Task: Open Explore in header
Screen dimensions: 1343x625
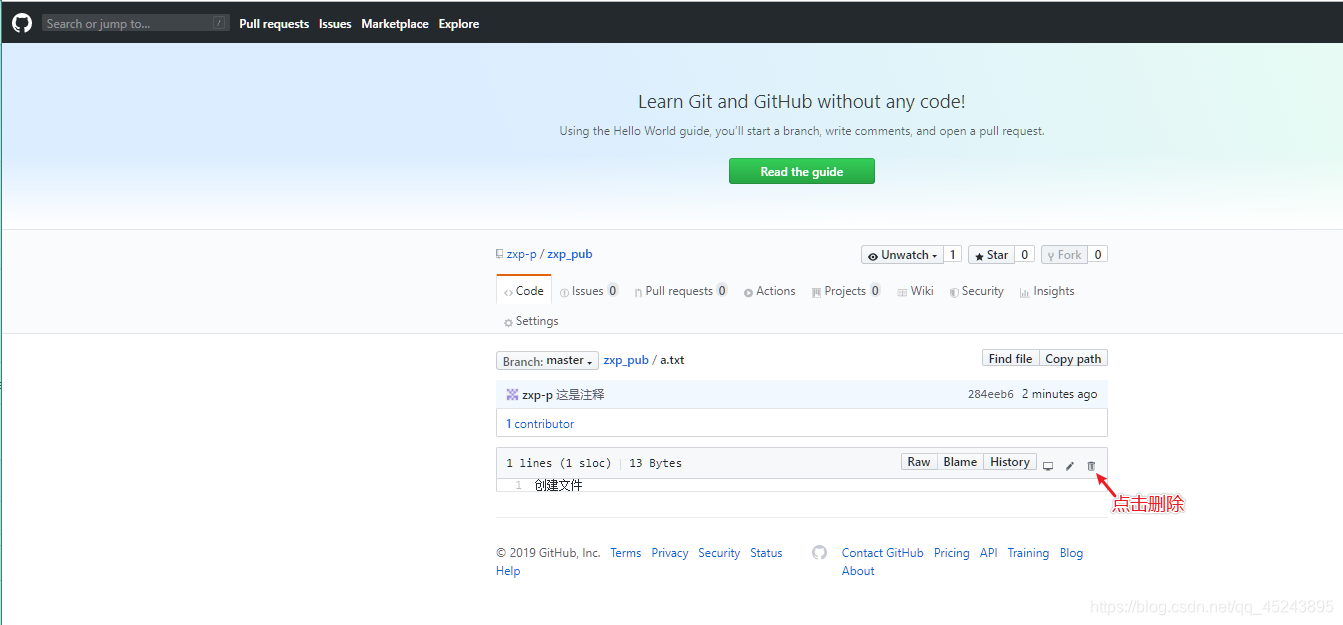Action: coord(459,24)
